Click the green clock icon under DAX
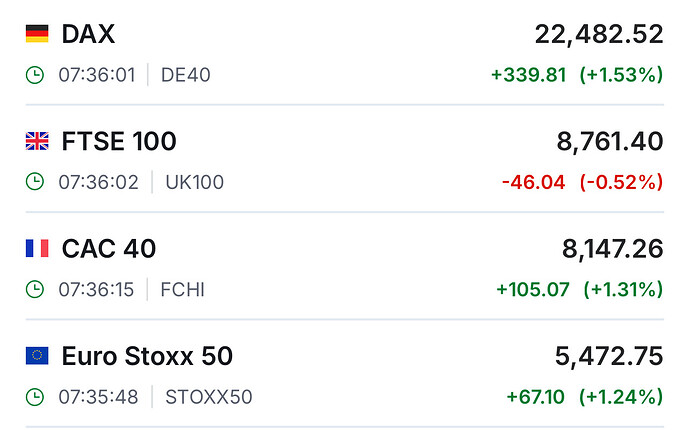 tap(35, 75)
